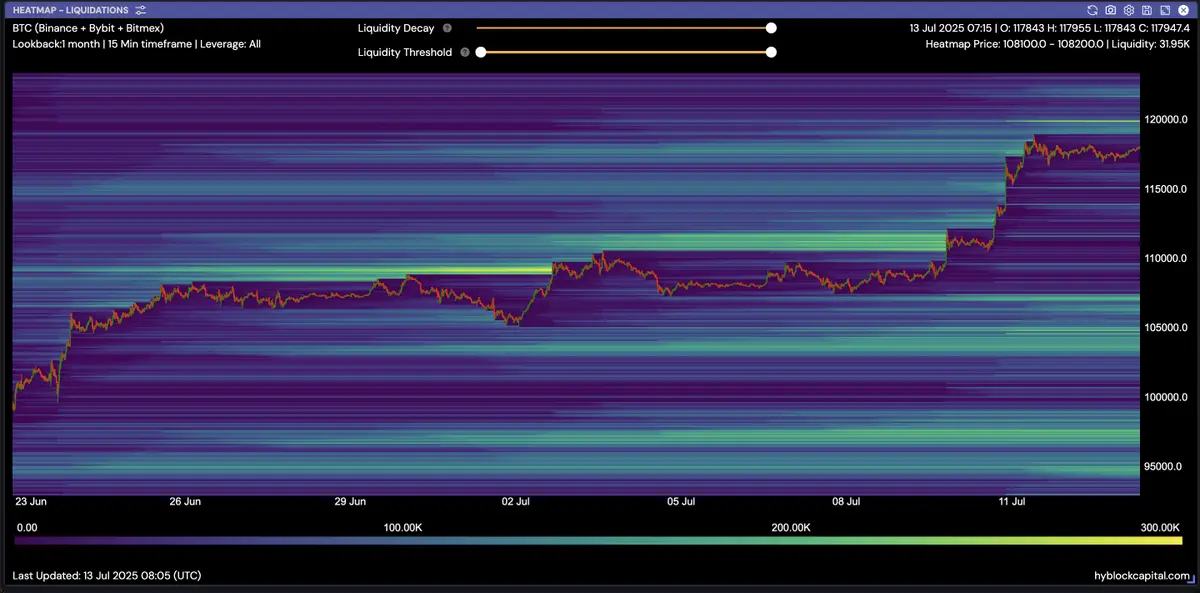
Task: Click the Liquidity Threshold label
Action: [x=405, y=52]
